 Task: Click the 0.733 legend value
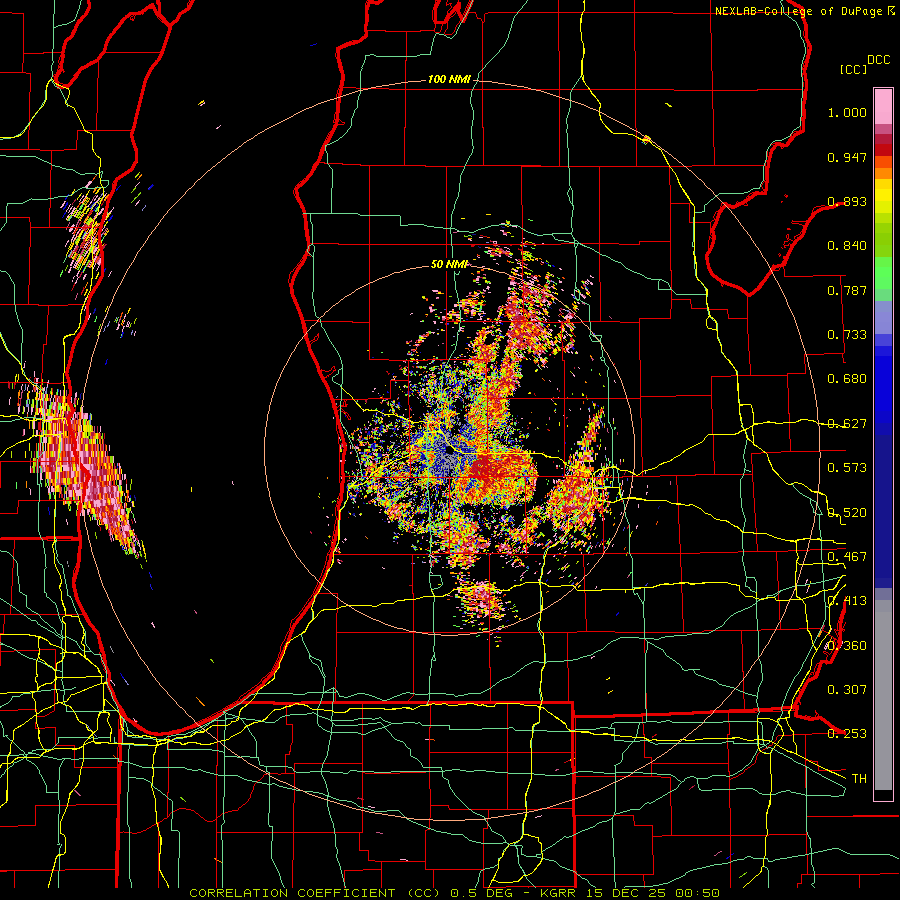[847, 335]
